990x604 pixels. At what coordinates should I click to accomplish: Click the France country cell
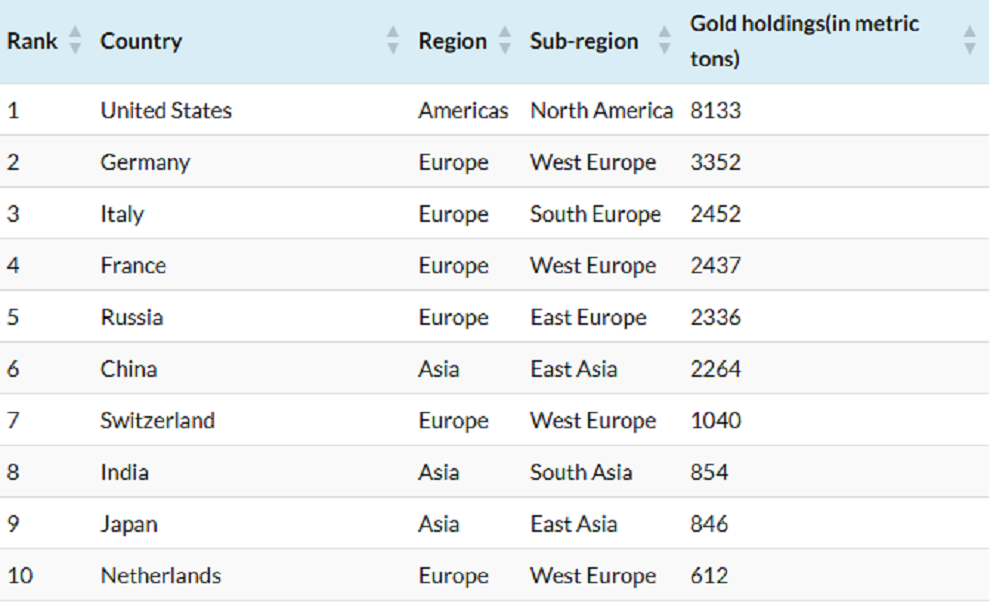tap(133, 265)
